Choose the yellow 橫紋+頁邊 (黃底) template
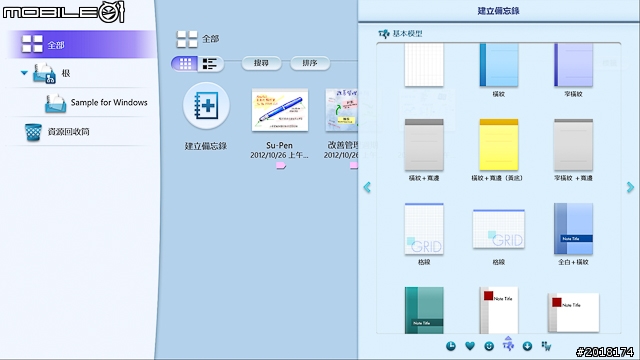The image size is (640, 360). (499, 145)
